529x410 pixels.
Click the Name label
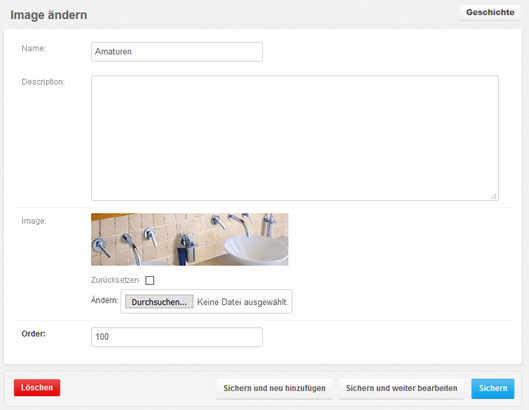tap(34, 48)
